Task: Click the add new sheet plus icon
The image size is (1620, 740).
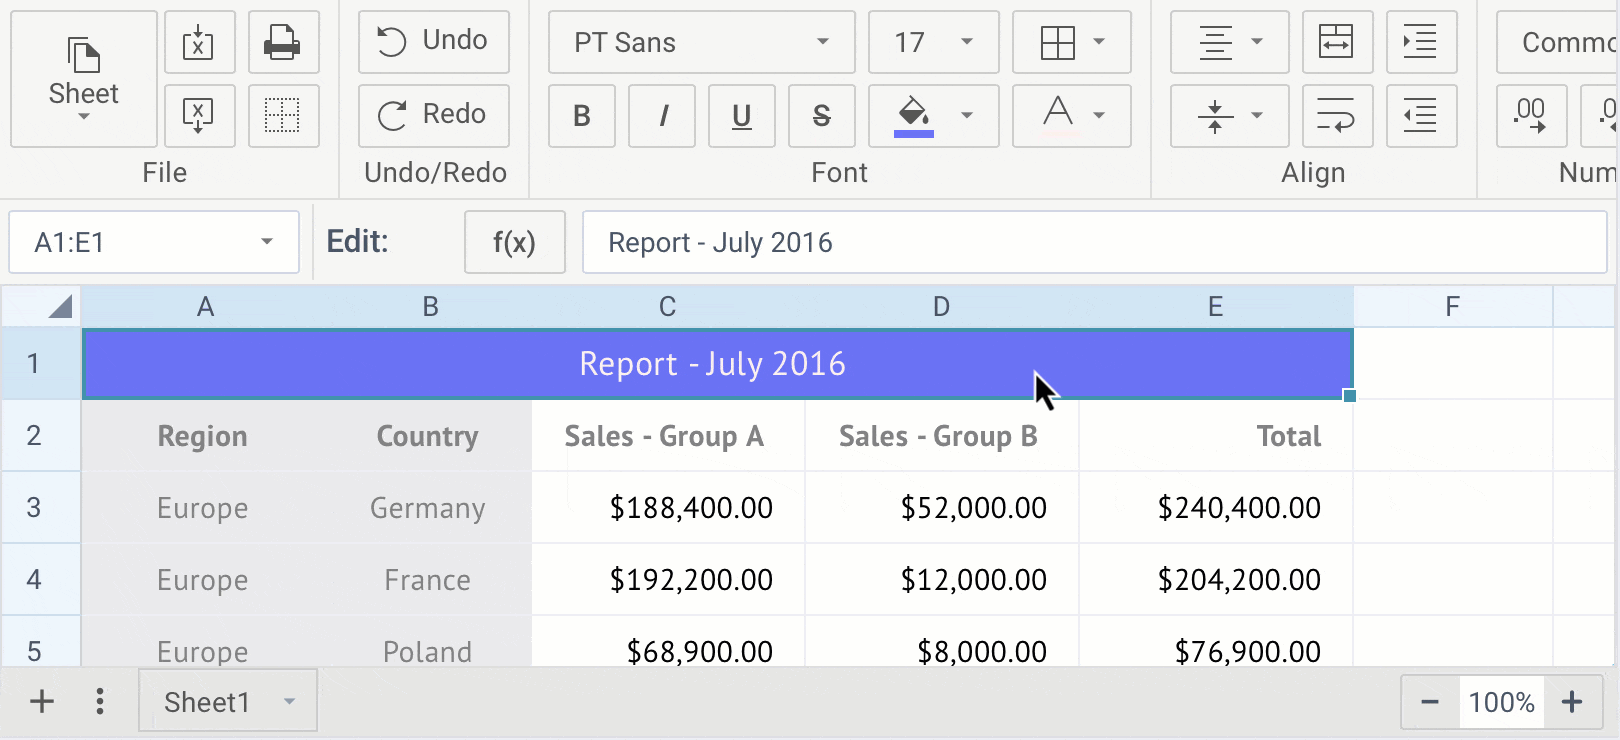Action: pyautogui.click(x=42, y=702)
